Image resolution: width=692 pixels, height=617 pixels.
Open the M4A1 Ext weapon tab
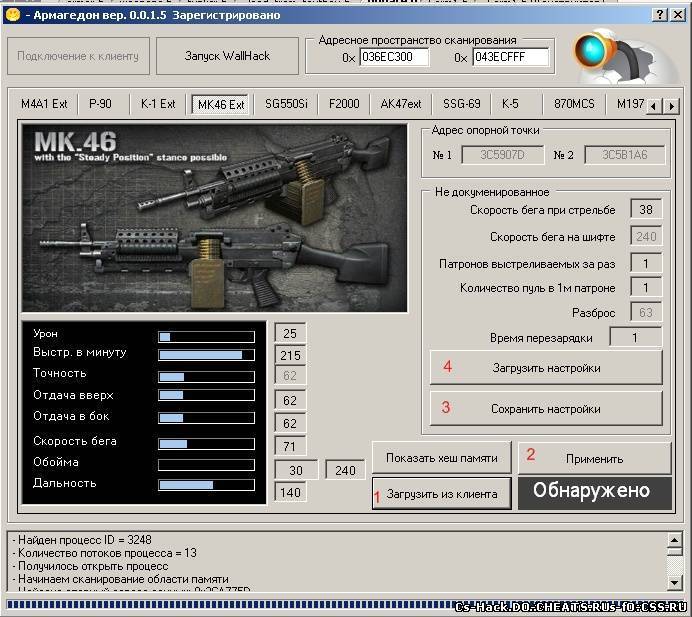point(44,104)
